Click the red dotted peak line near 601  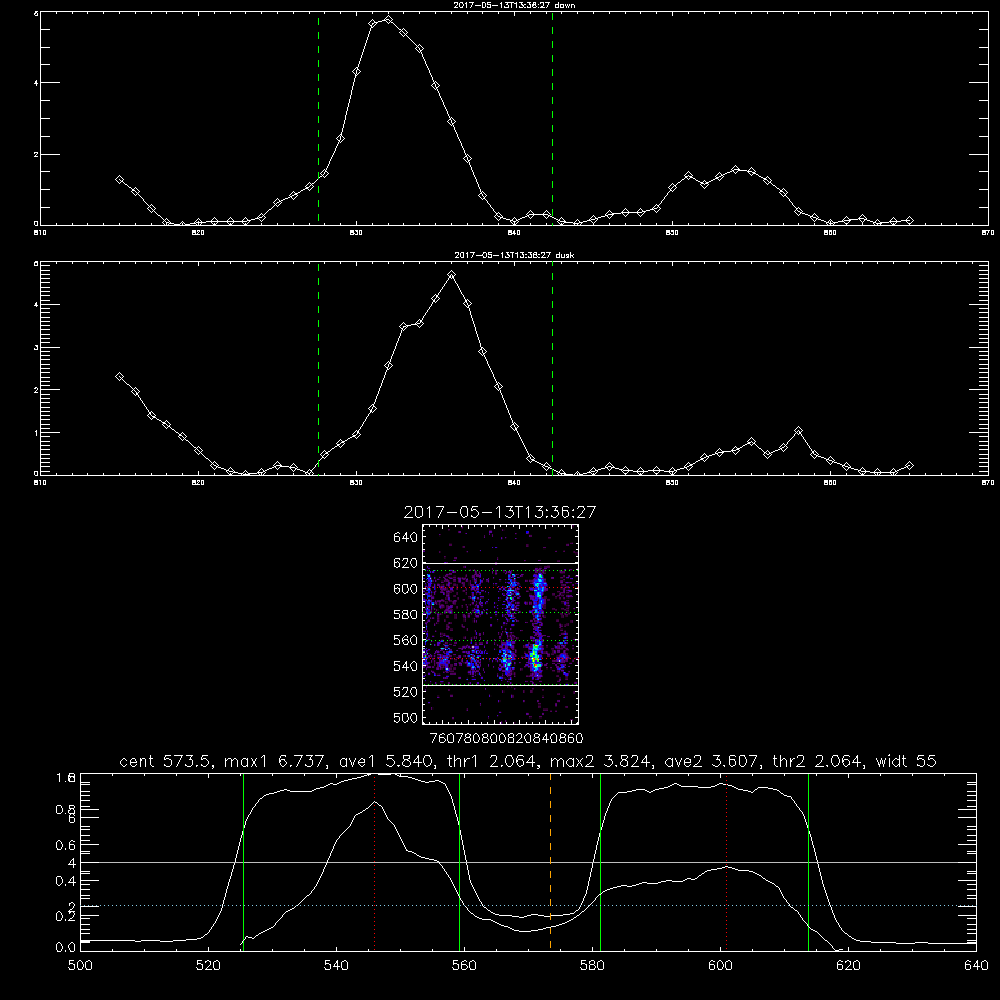coord(726,862)
